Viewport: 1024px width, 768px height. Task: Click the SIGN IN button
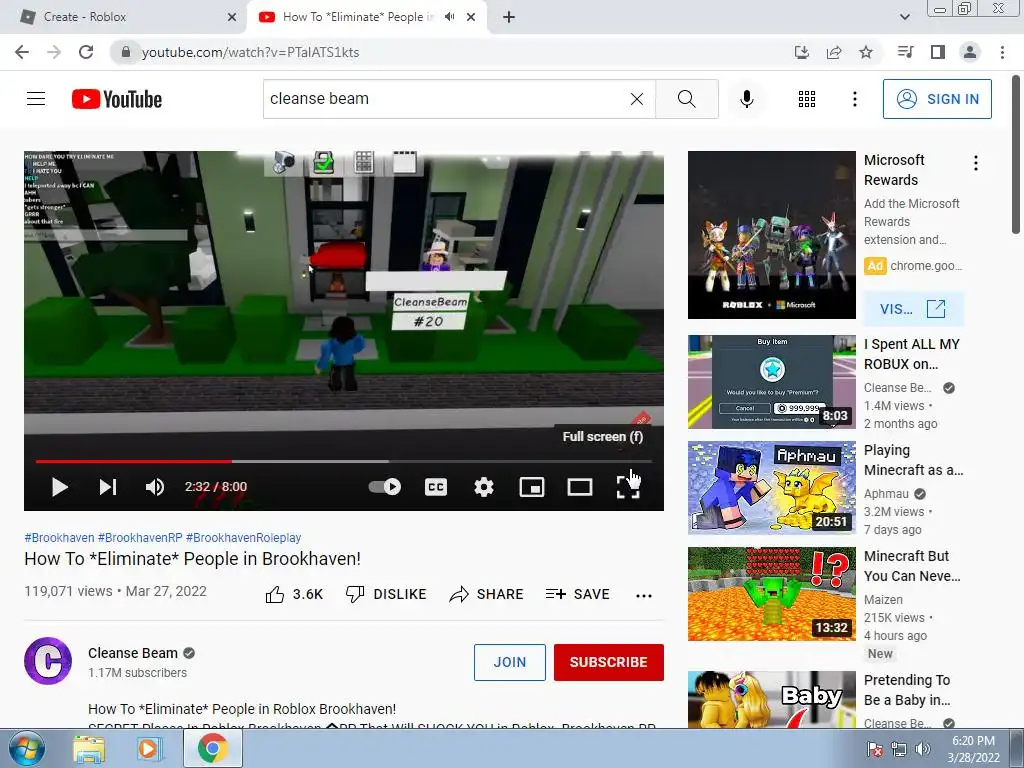coord(937,99)
